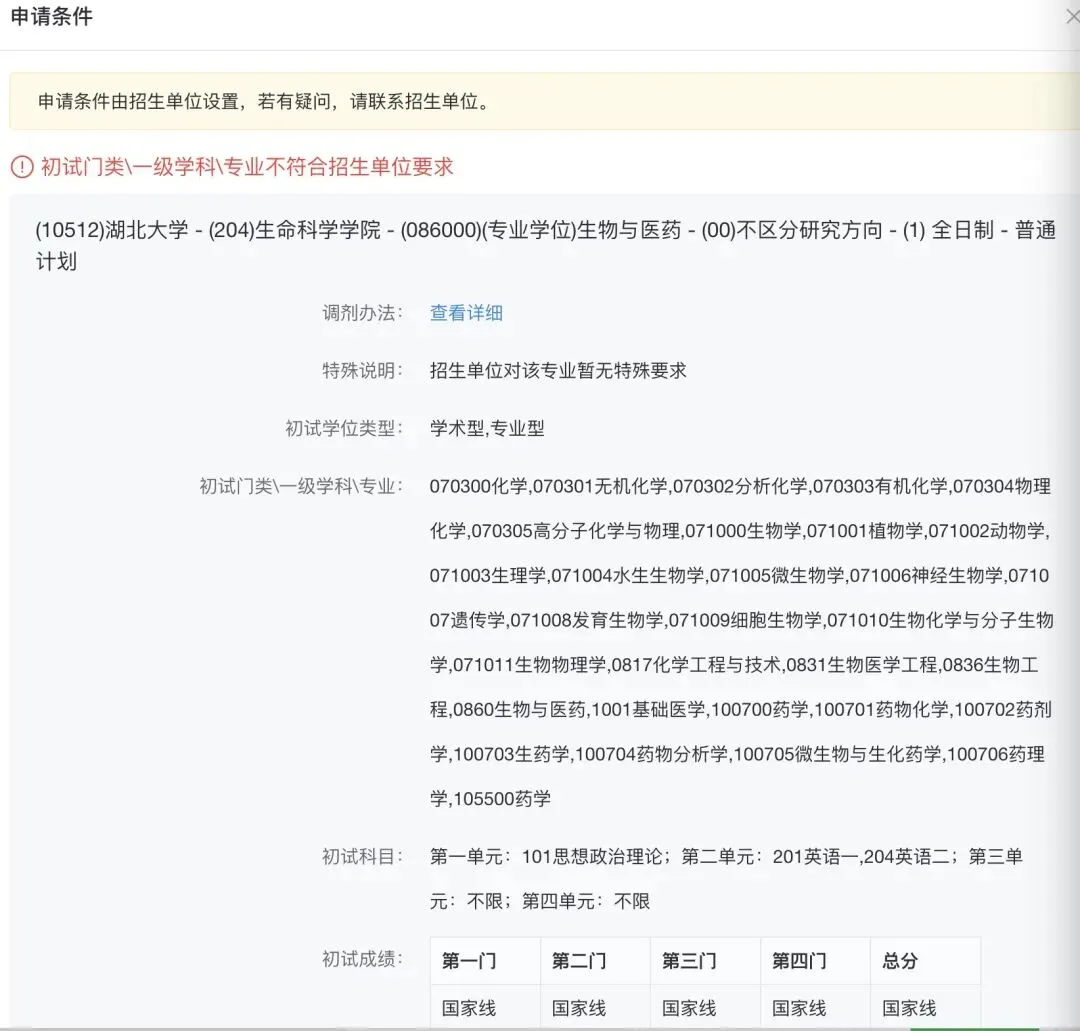
Task: Click the 特殊说明 label
Action: tap(362, 371)
